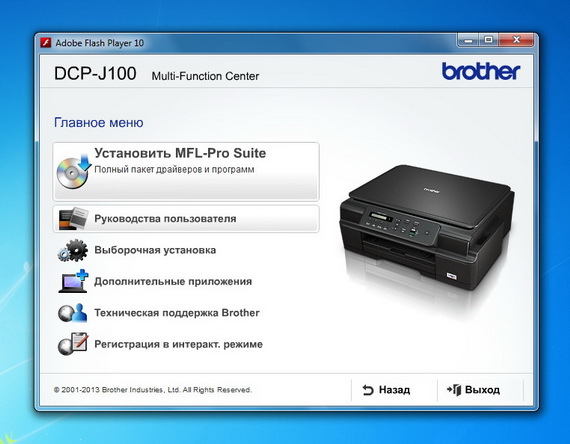Click the laptop plus icon for additional applications
This screenshot has height=444, width=570.
click(x=73, y=281)
